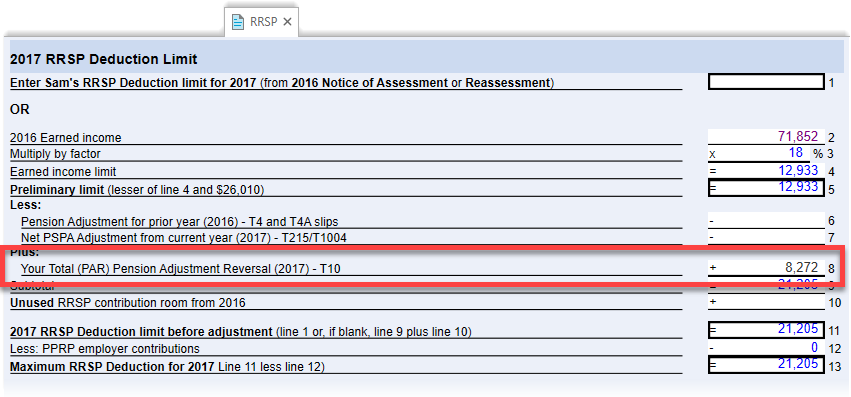Click the '2017 RRSP Deduction Limit' heading
Screen dimensions: 851x397
click(x=104, y=59)
